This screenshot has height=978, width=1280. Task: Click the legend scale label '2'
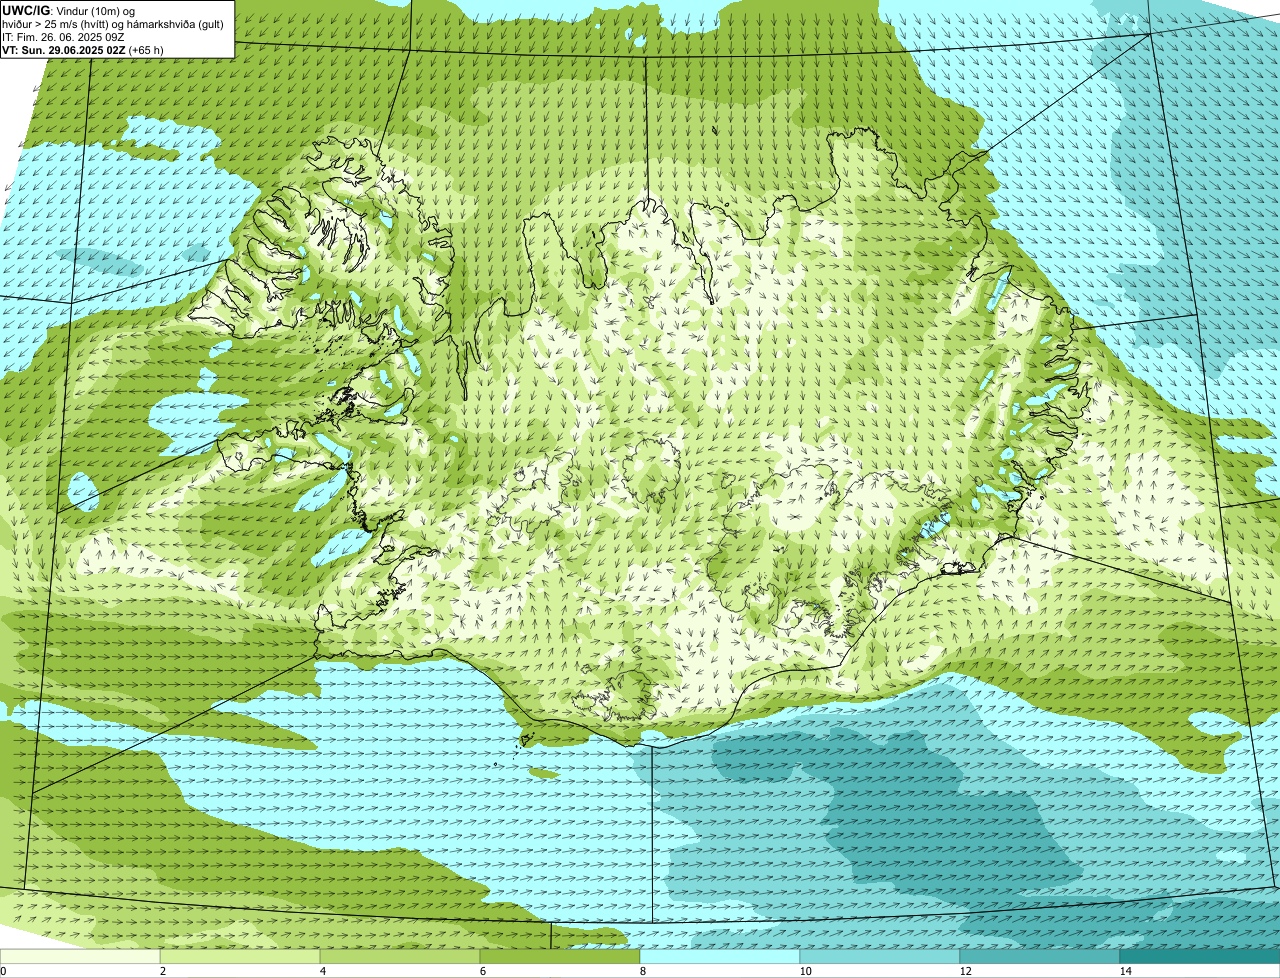(x=162, y=971)
